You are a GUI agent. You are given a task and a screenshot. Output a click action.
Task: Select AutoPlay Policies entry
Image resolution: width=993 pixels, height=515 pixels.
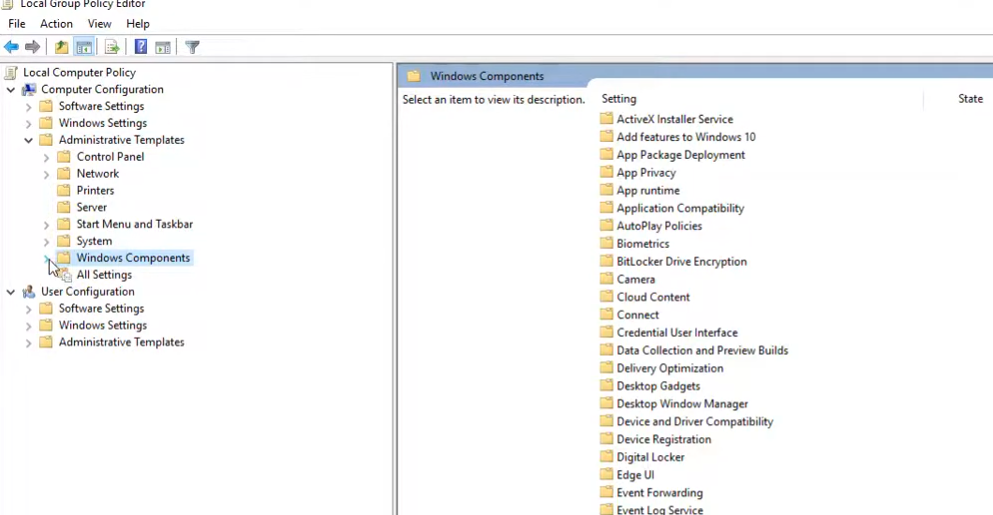659,226
